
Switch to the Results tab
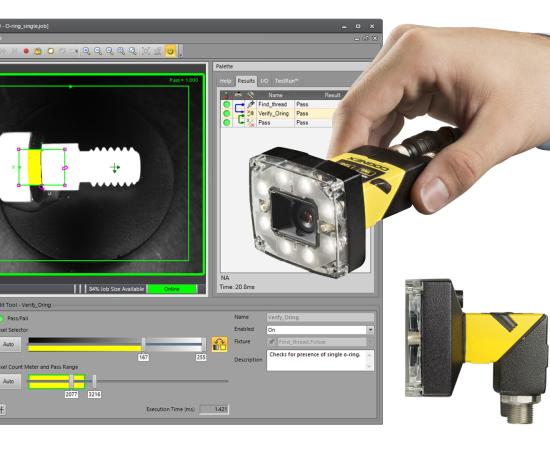246,81
